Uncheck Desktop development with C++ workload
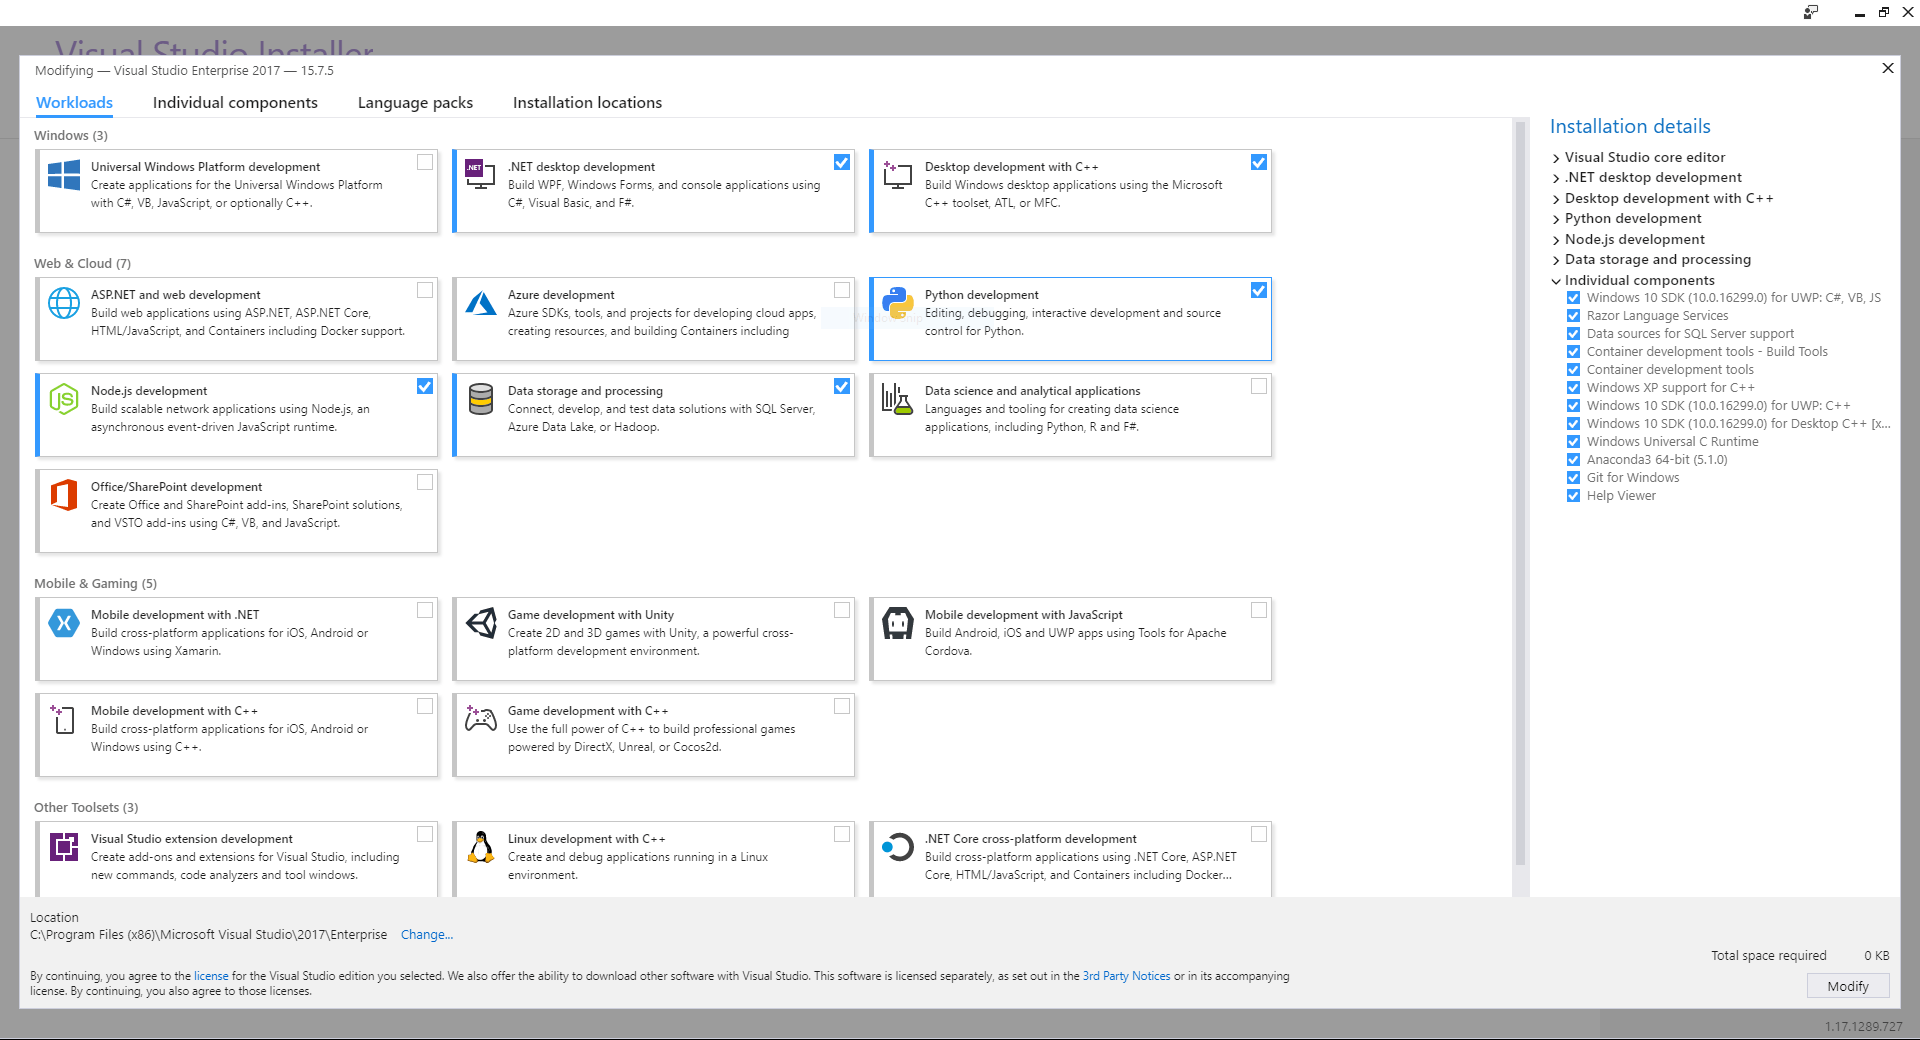Screen dimensions: 1920x1040 pyautogui.click(x=1259, y=162)
